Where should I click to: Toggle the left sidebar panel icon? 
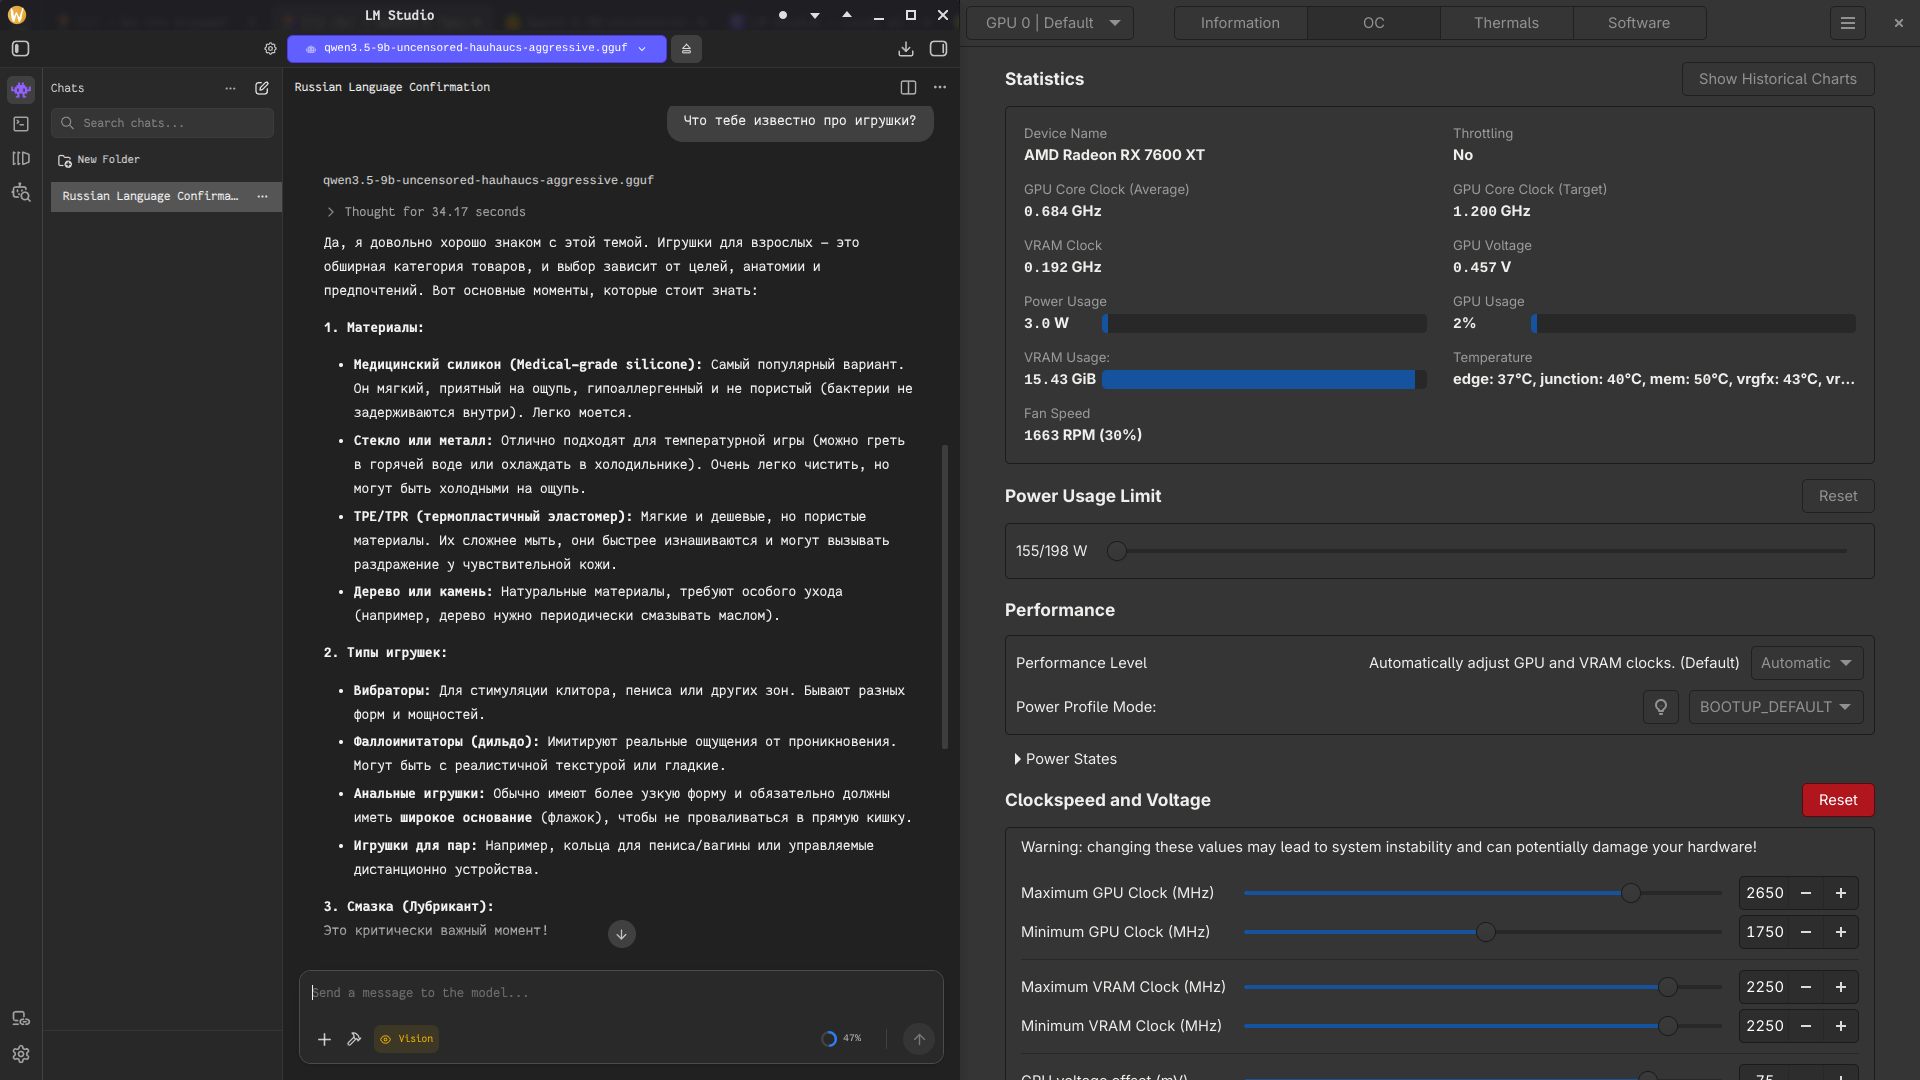click(x=20, y=49)
